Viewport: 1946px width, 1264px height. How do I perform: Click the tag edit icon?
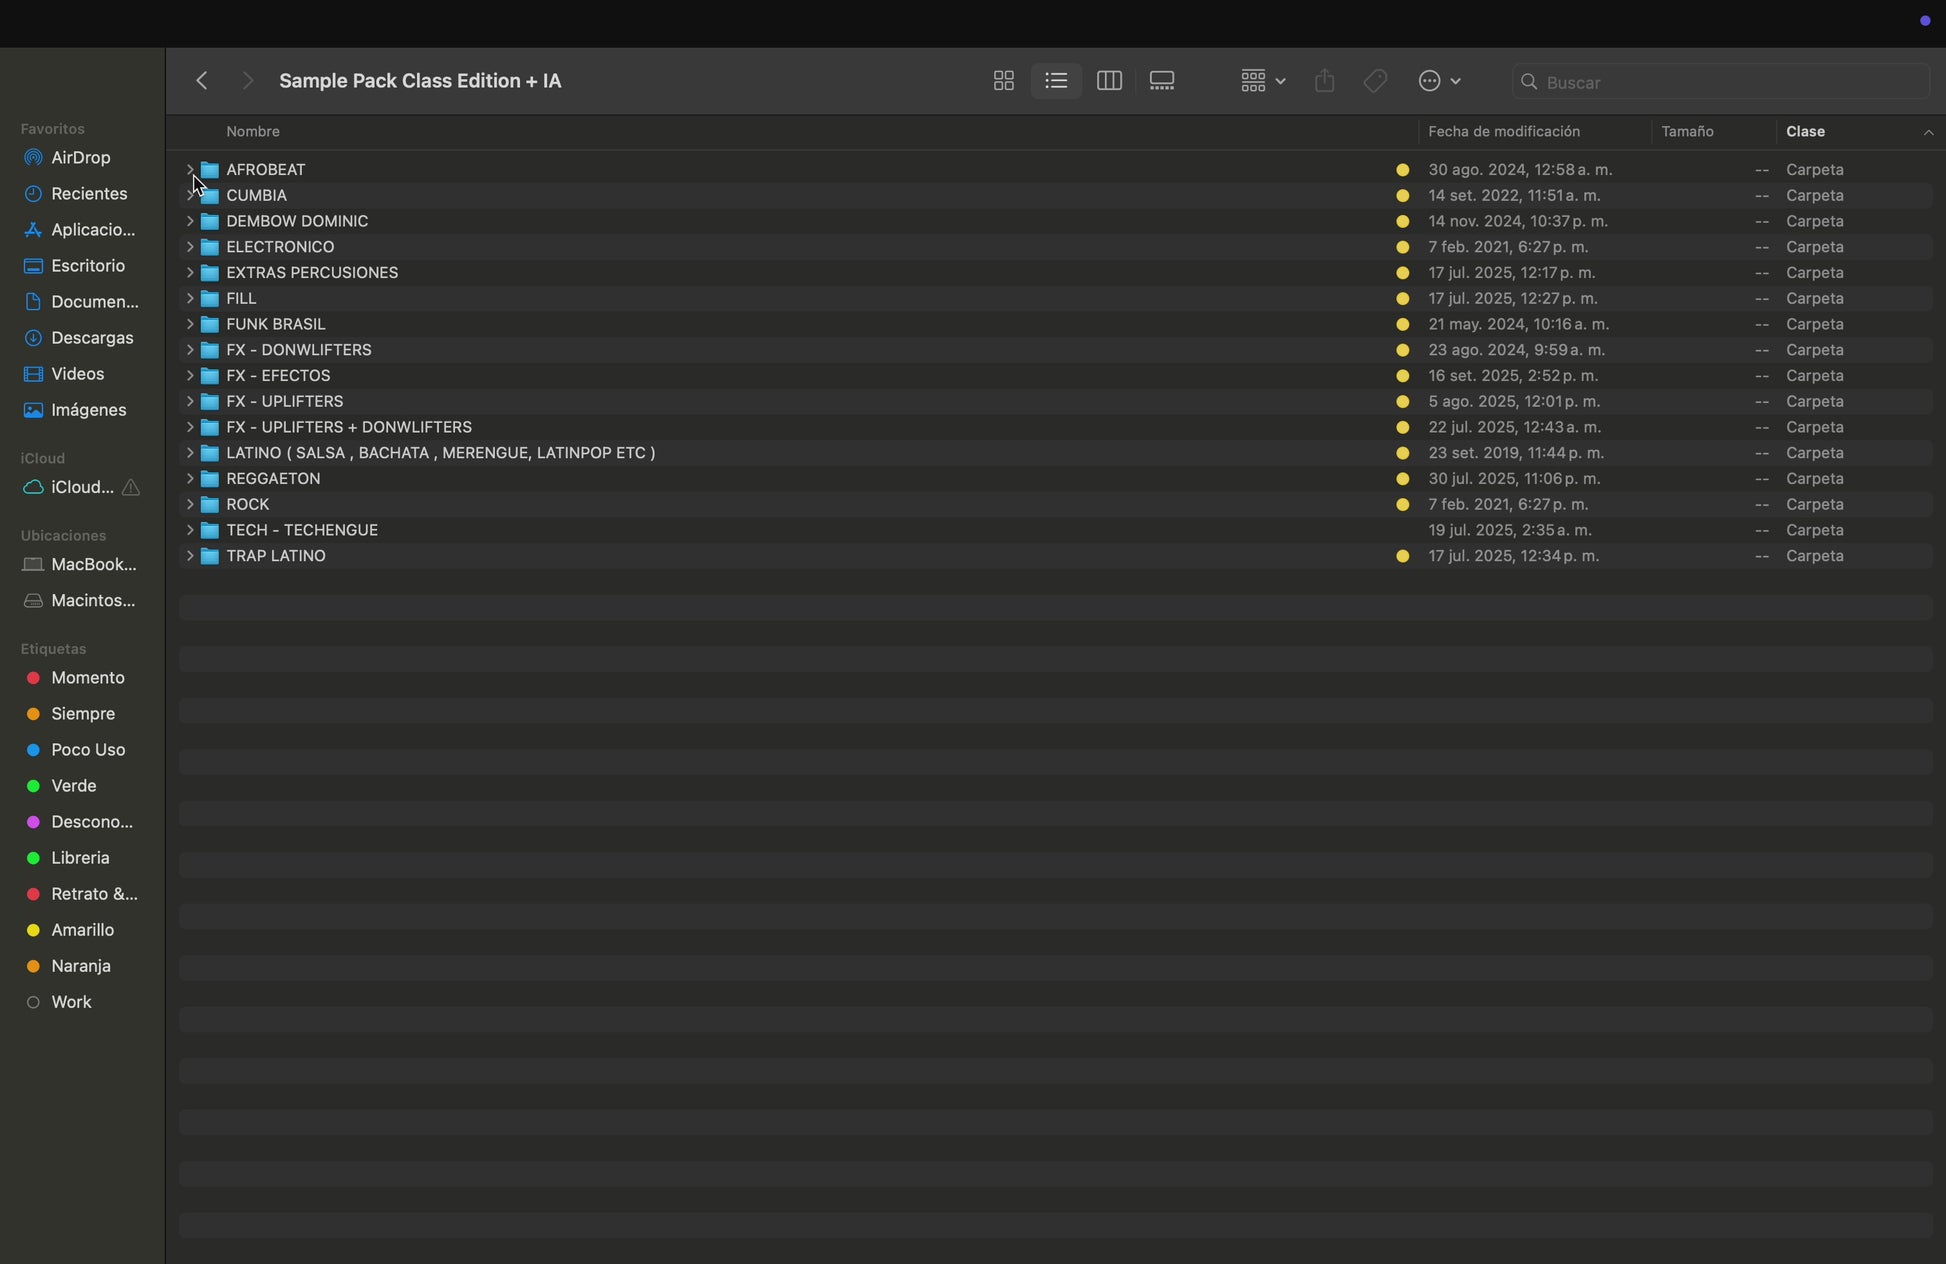[1375, 81]
